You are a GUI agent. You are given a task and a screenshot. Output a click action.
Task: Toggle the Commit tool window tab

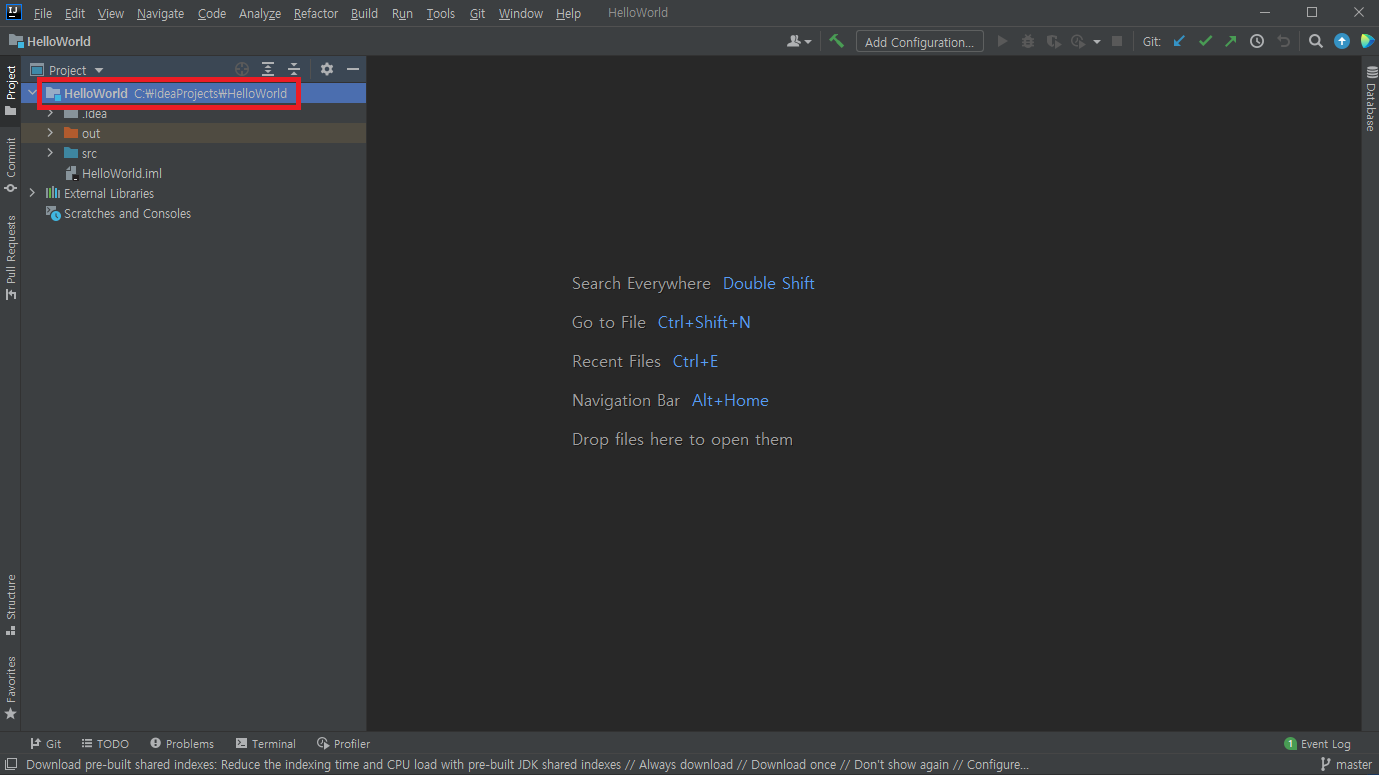point(10,165)
